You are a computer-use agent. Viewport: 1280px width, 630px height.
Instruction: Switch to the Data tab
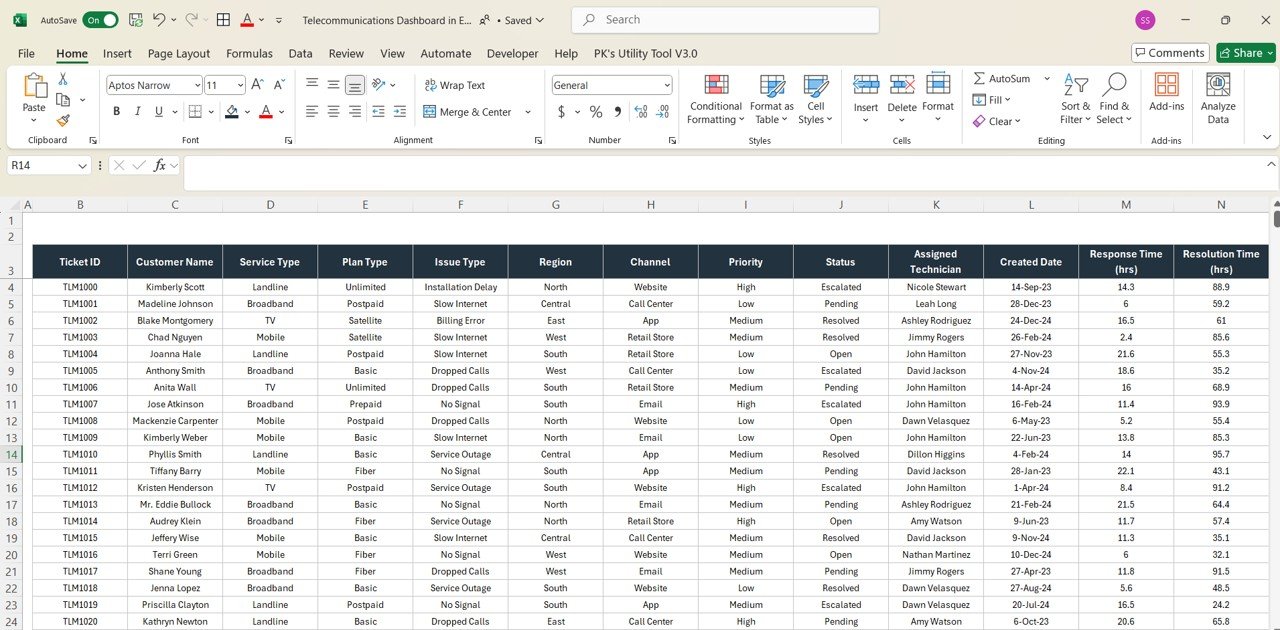(300, 54)
